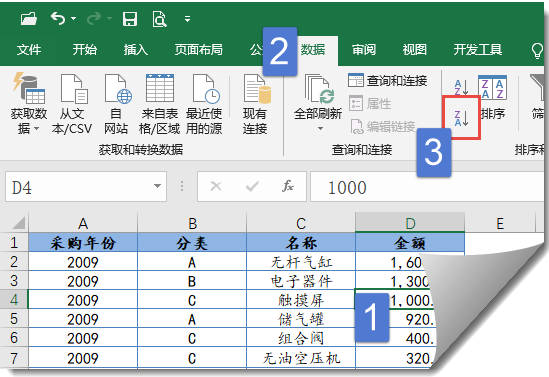Select row 1 header
Image resolution: width=549 pixels, height=377 pixels.
point(14,242)
